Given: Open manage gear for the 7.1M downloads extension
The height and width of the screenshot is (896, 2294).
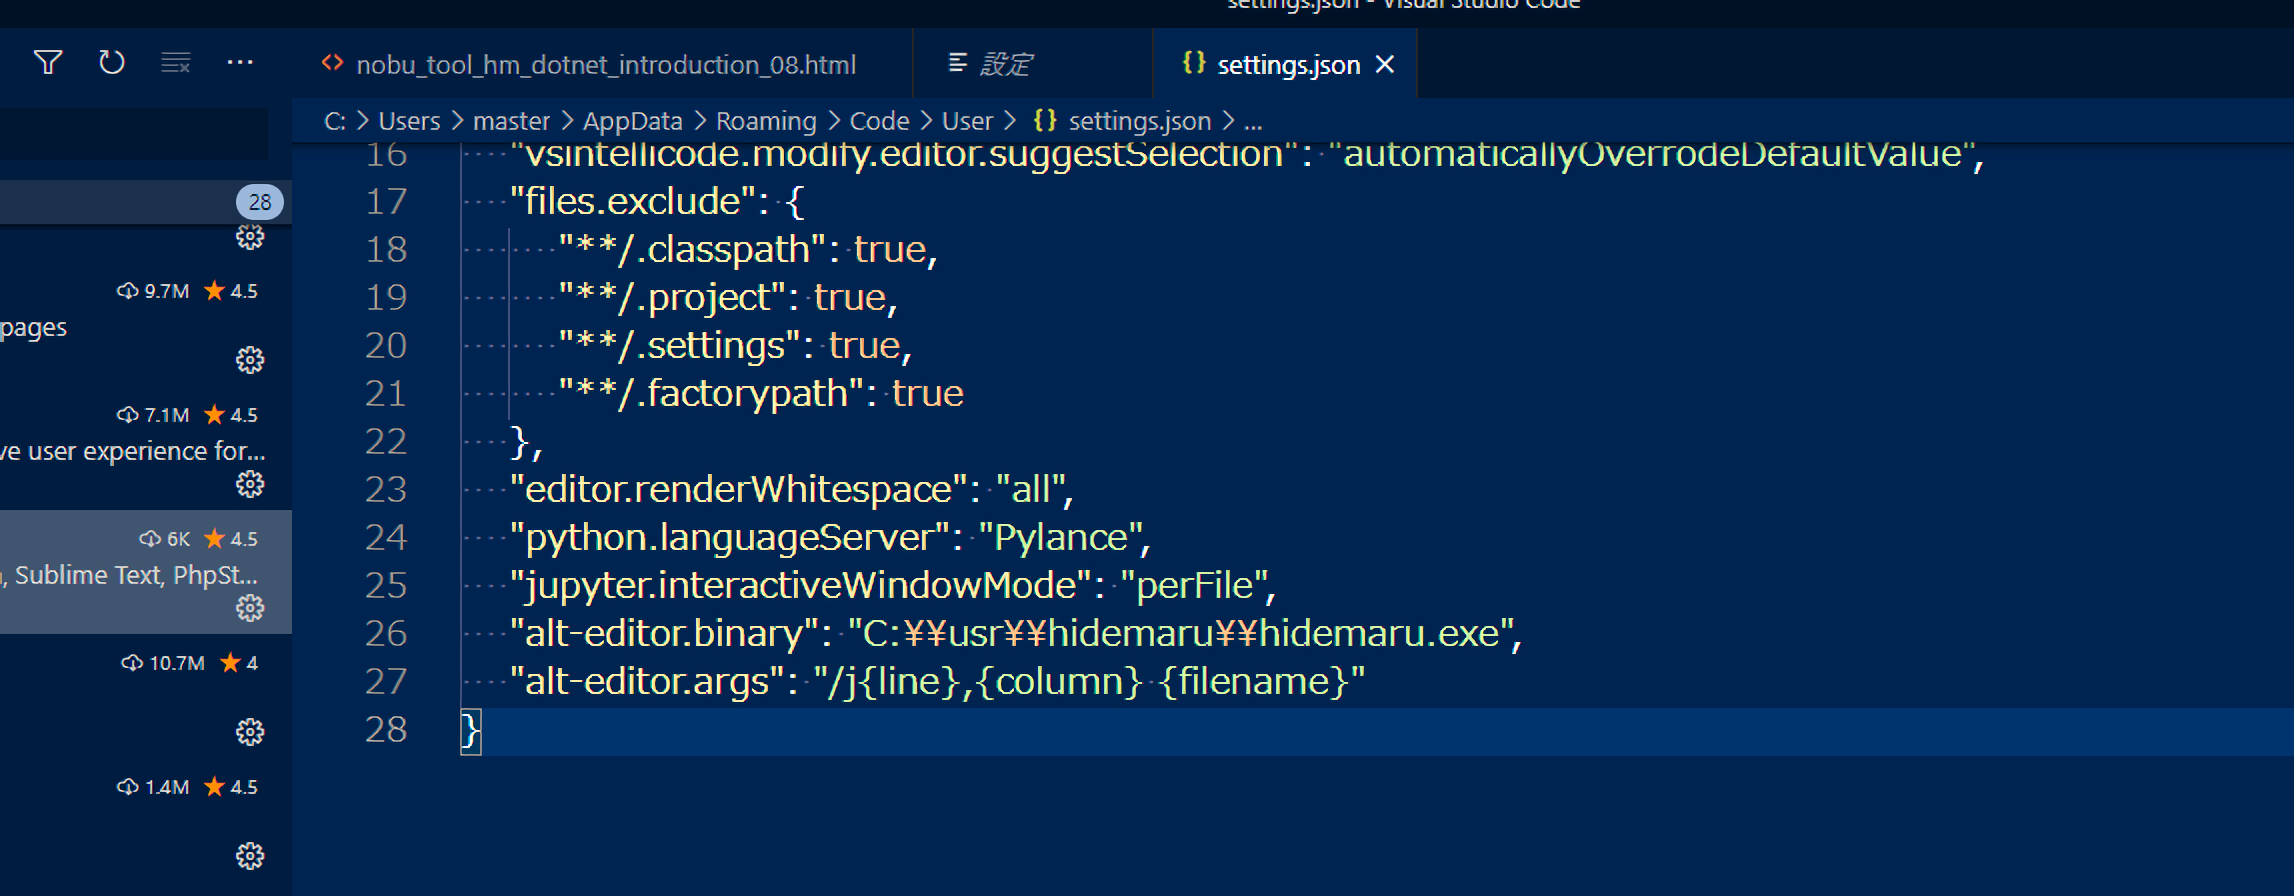Looking at the screenshot, I should [x=250, y=484].
